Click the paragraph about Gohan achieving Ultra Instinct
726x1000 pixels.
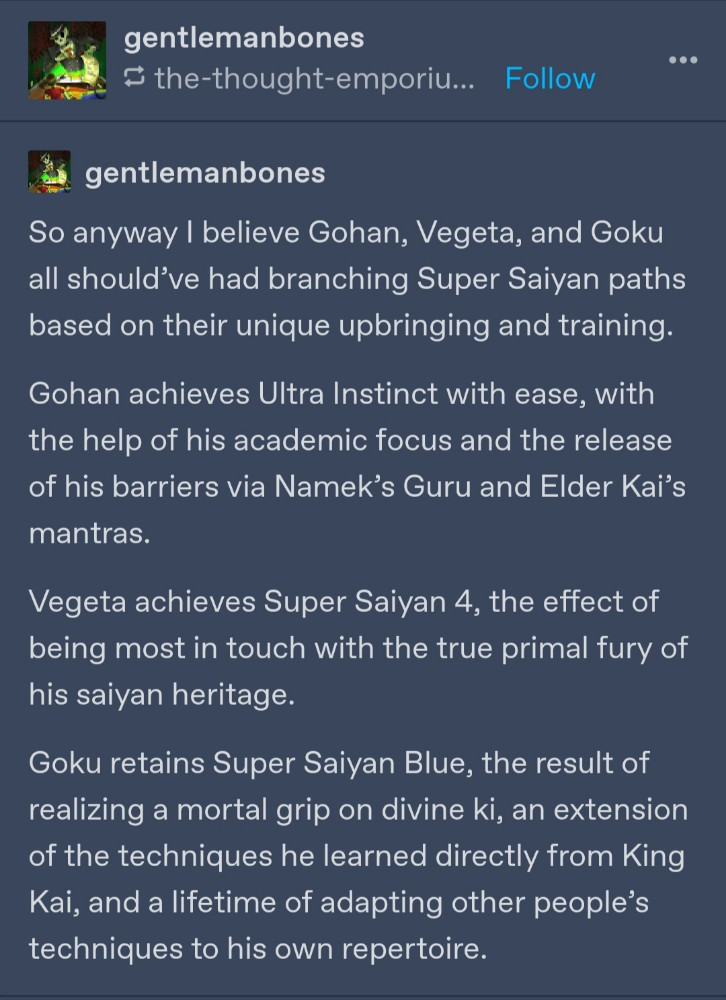click(x=357, y=463)
